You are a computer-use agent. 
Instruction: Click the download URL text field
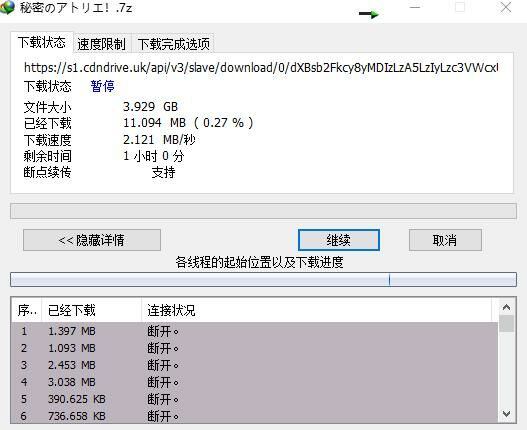[261, 68]
